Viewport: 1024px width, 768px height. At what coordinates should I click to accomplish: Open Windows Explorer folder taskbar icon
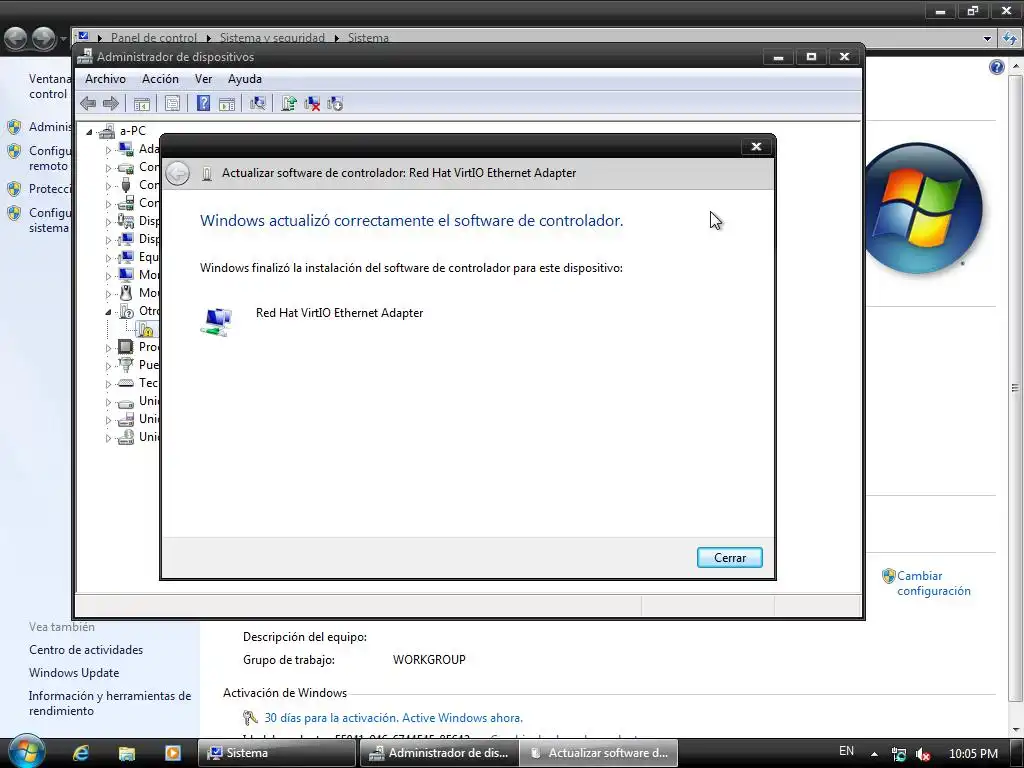point(127,753)
